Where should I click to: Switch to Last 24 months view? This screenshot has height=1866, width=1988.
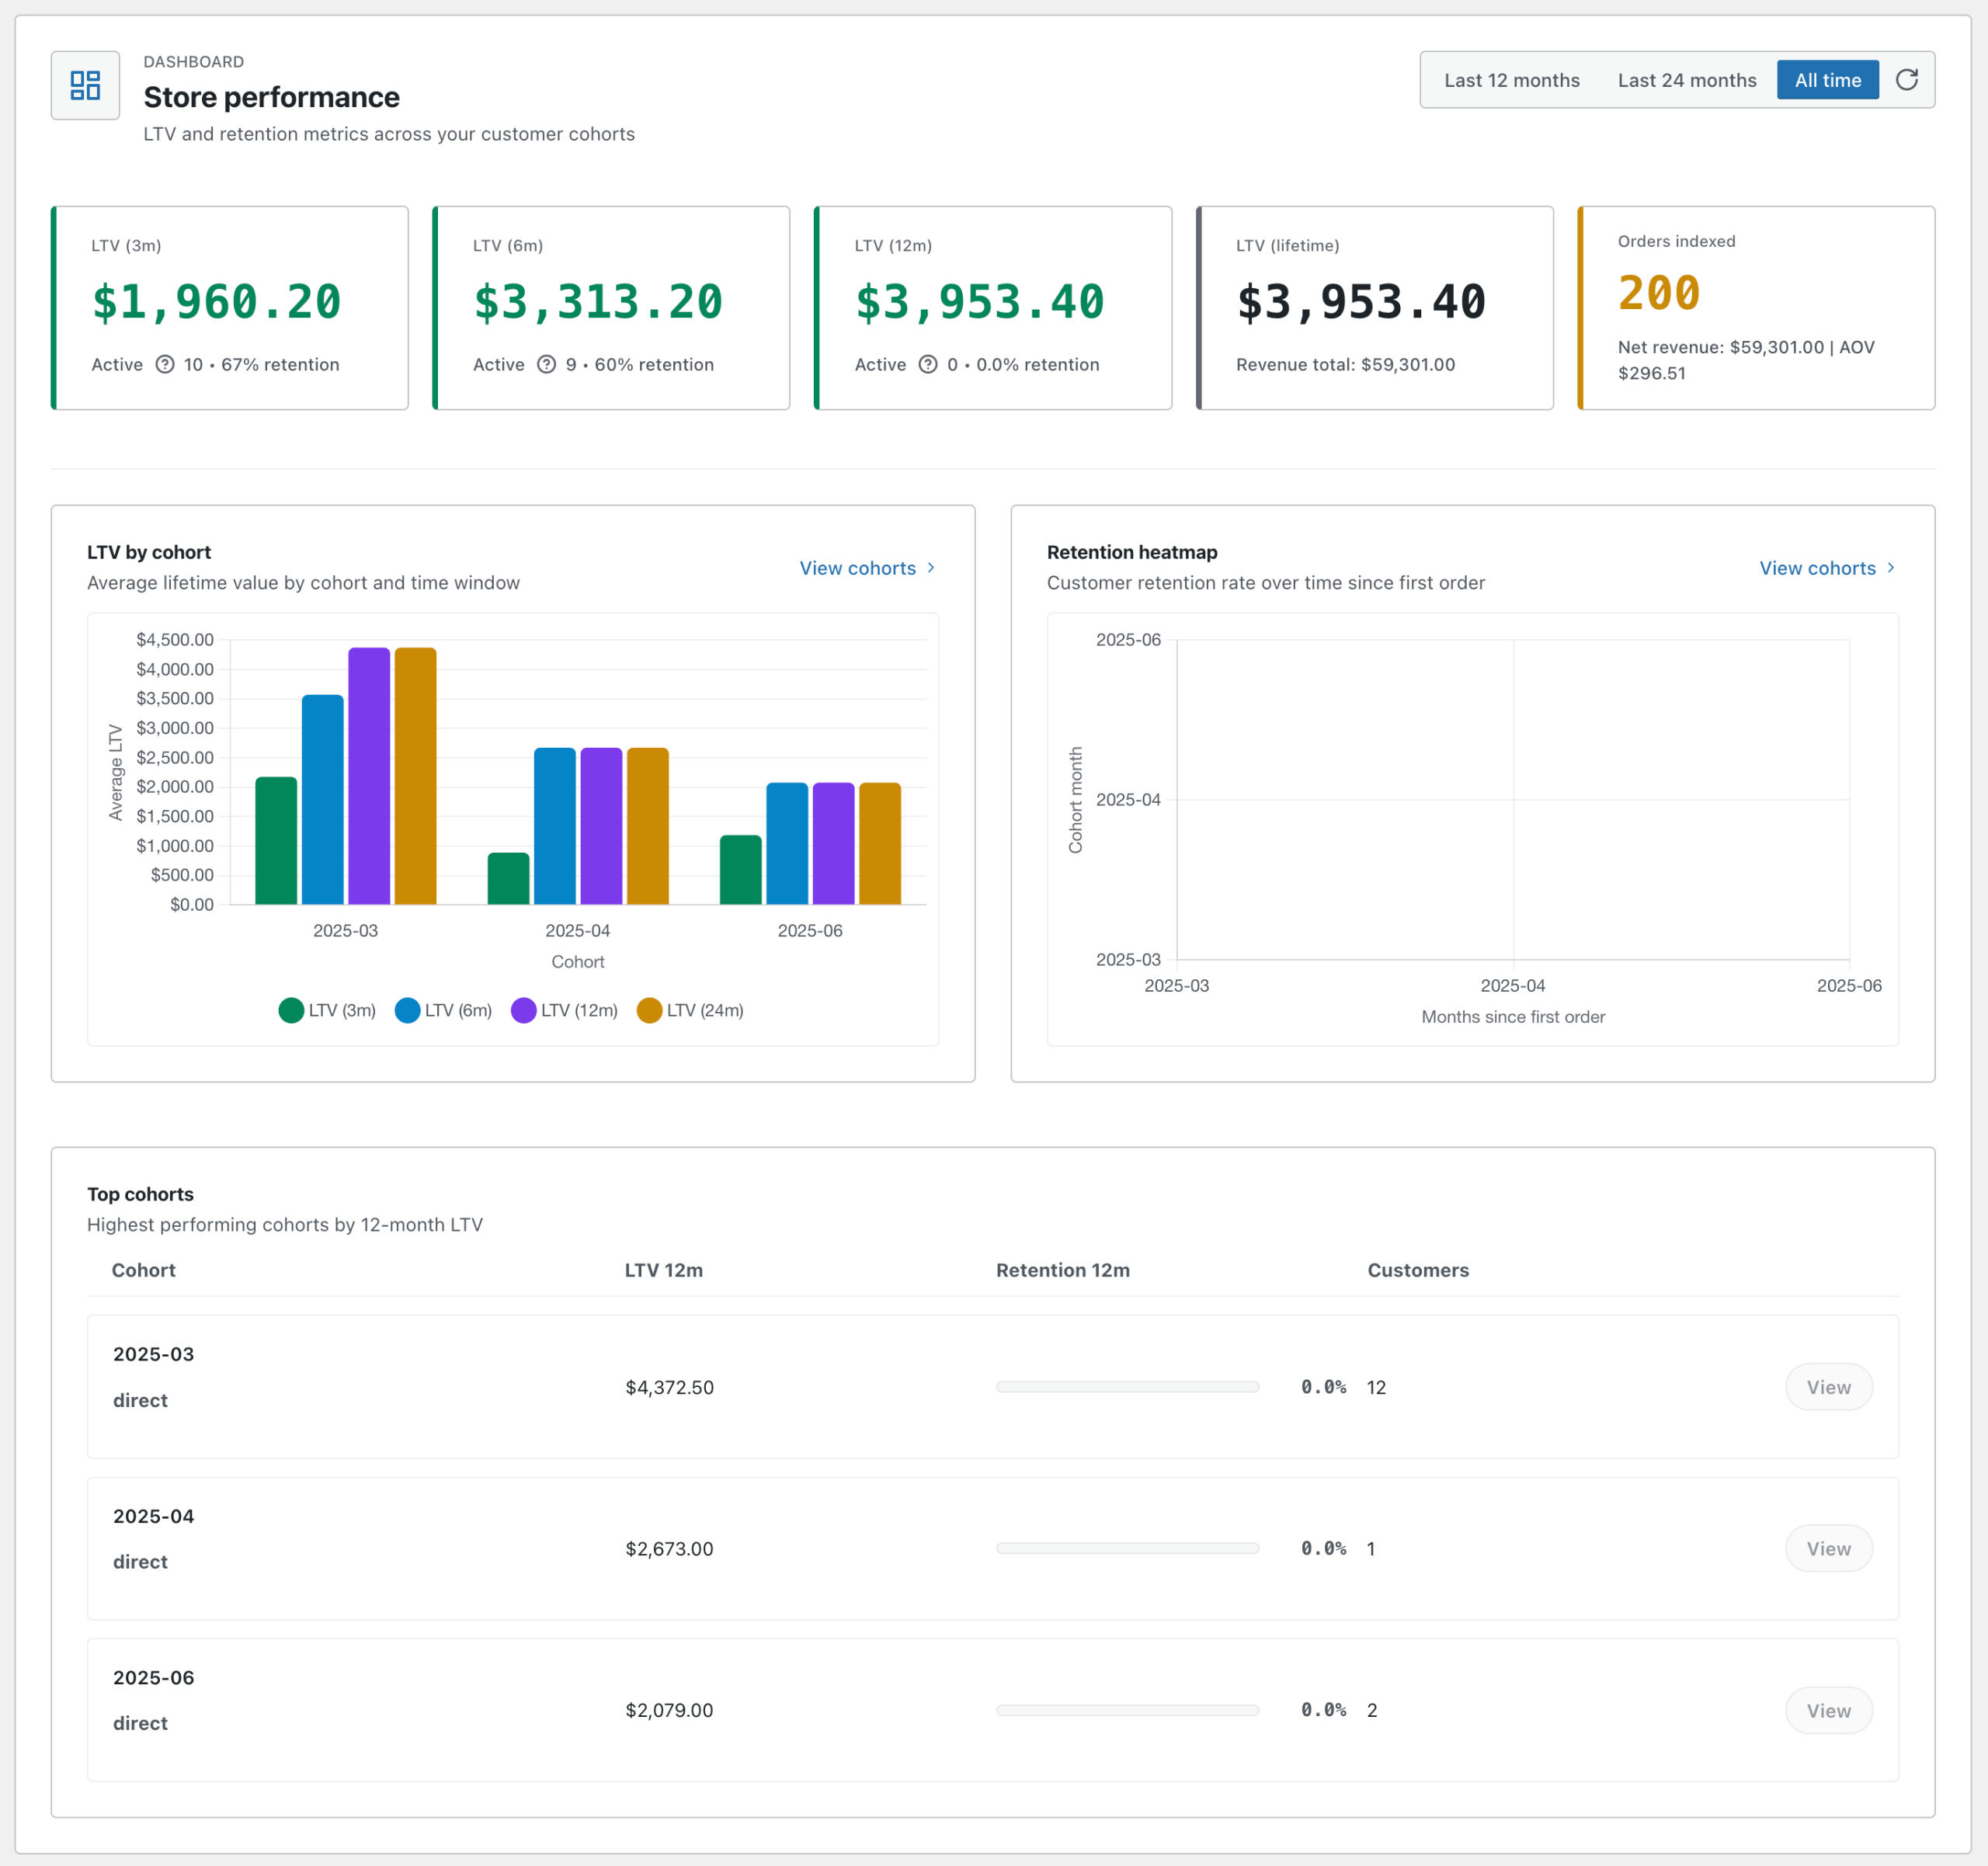point(1687,79)
